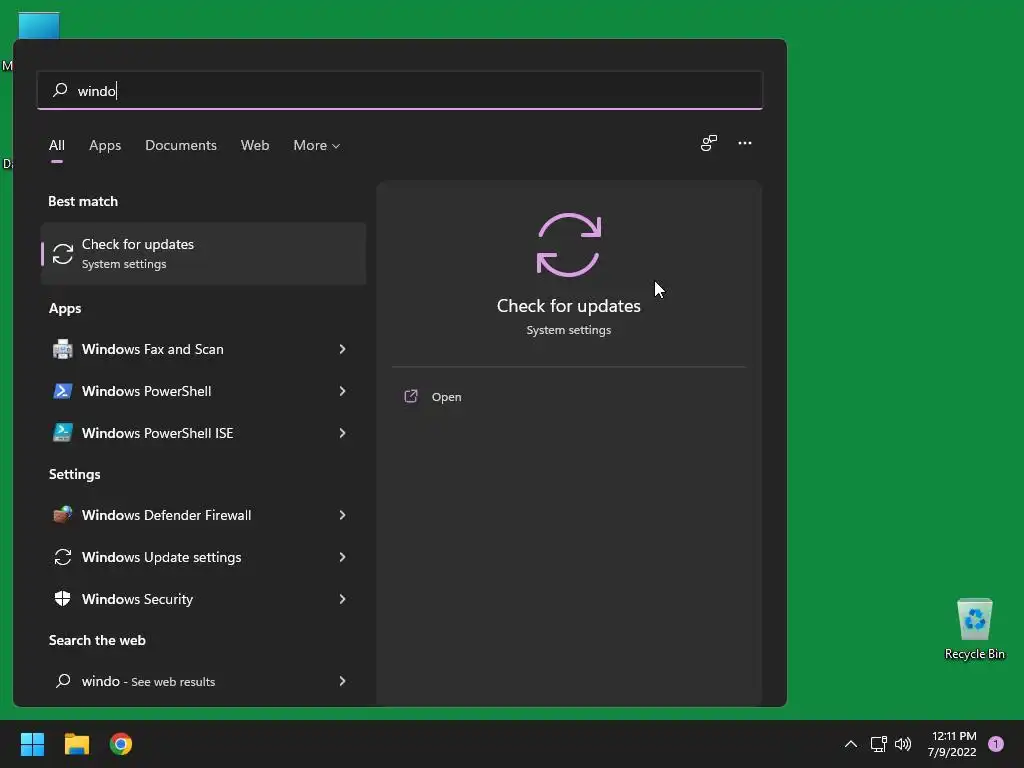This screenshot has height=768, width=1024.
Task: Open File Explorer from the taskbar
Action: (76, 744)
